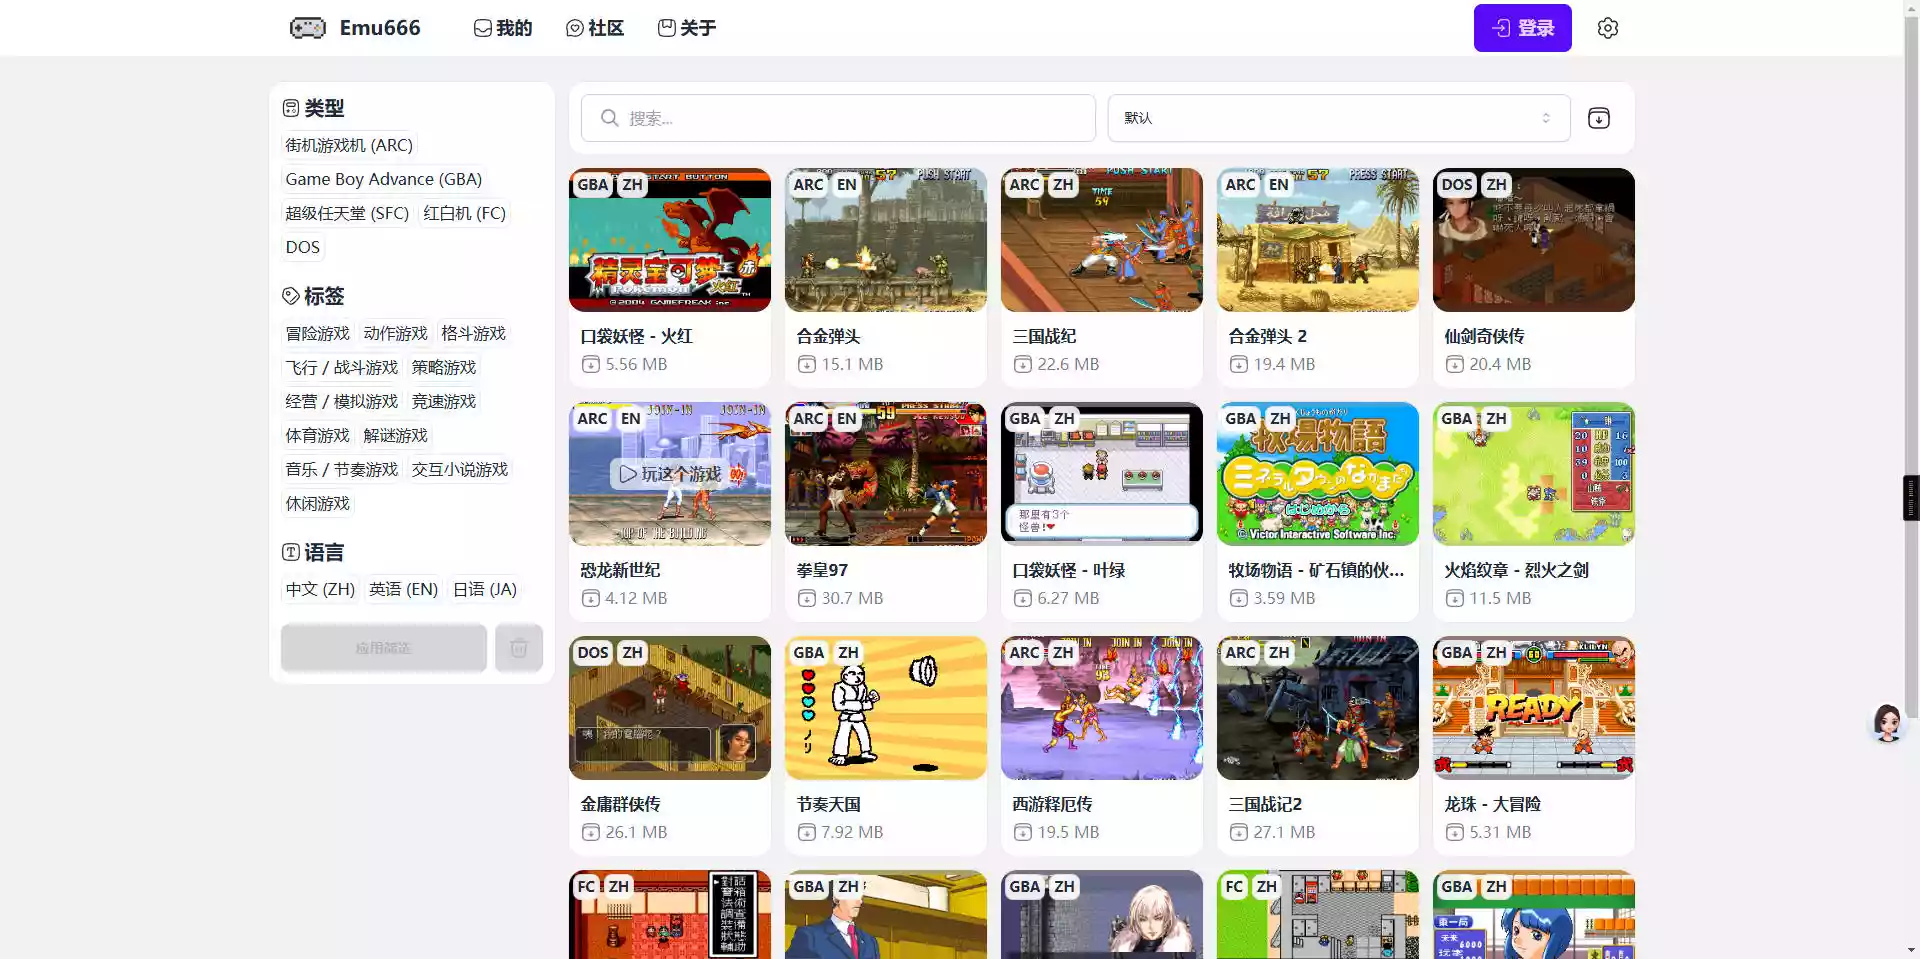Toggle the 格斗游戏 tag filter

point(474,334)
